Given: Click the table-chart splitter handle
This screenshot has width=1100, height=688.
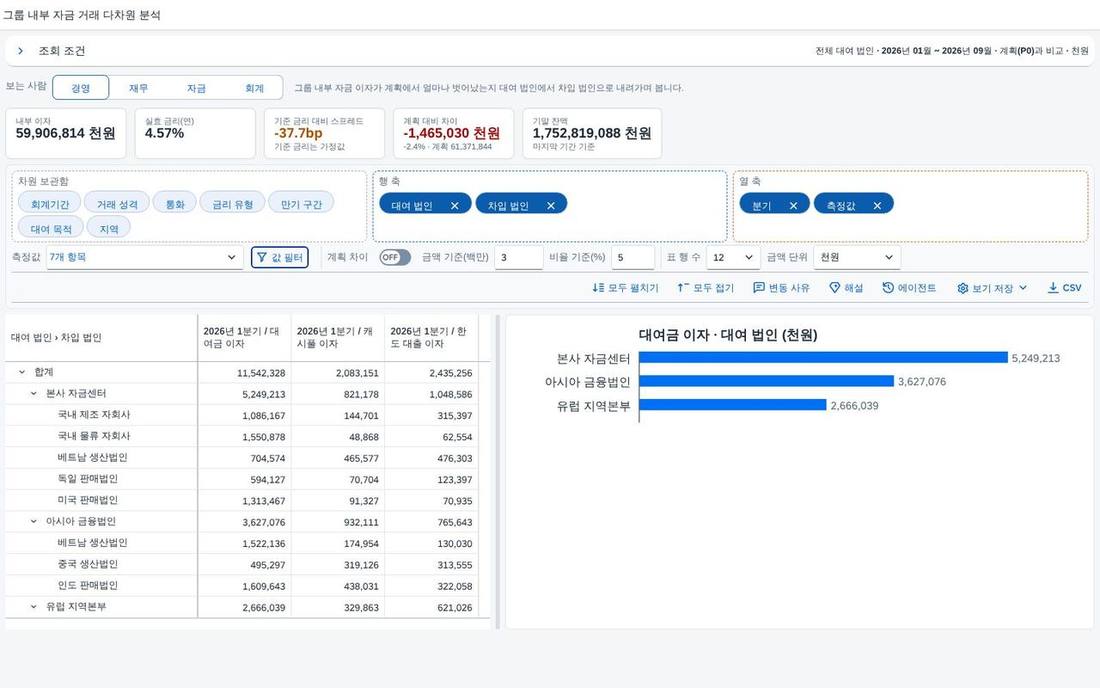Looking at the screenshot, I should [x=498, y=472].
